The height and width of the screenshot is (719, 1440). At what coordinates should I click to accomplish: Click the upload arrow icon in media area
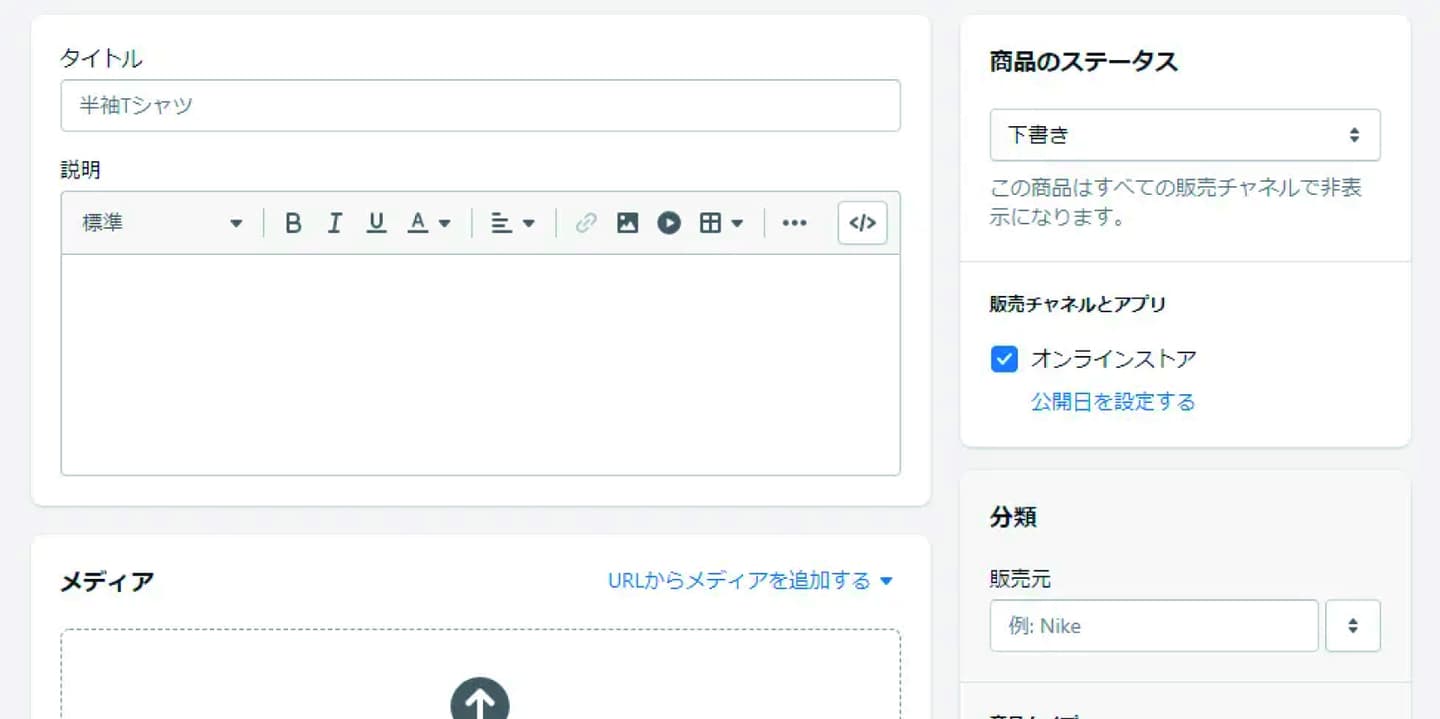point(480,703)
